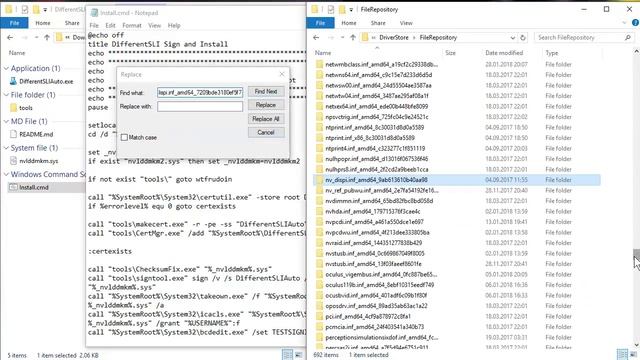Click the Replace with text field
Viewport: 640px width, 360px height.
[200, 107]
